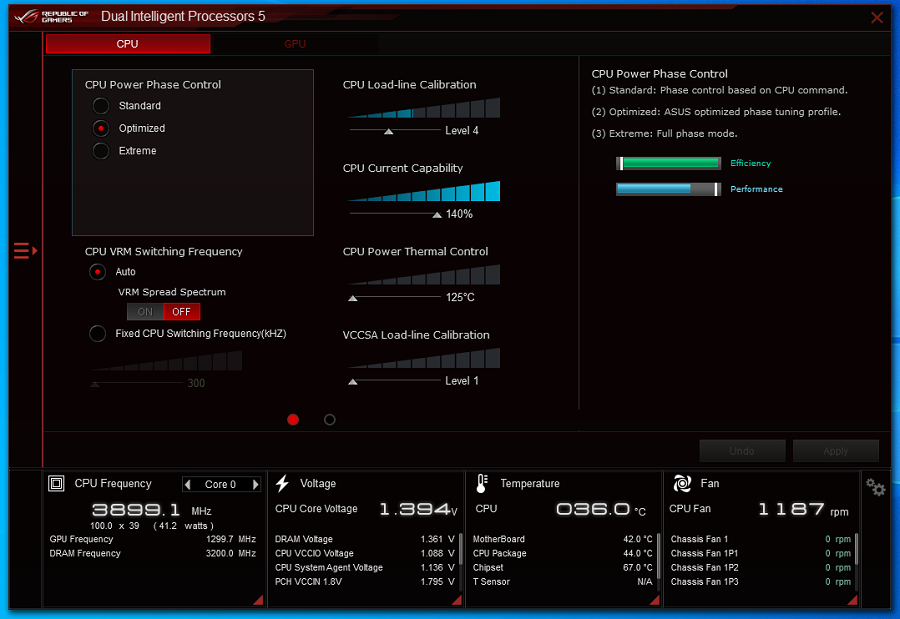Click the fixed switching frequency slider handle
This screenshot has width=900, height=619.
click(x=95, y=384)
